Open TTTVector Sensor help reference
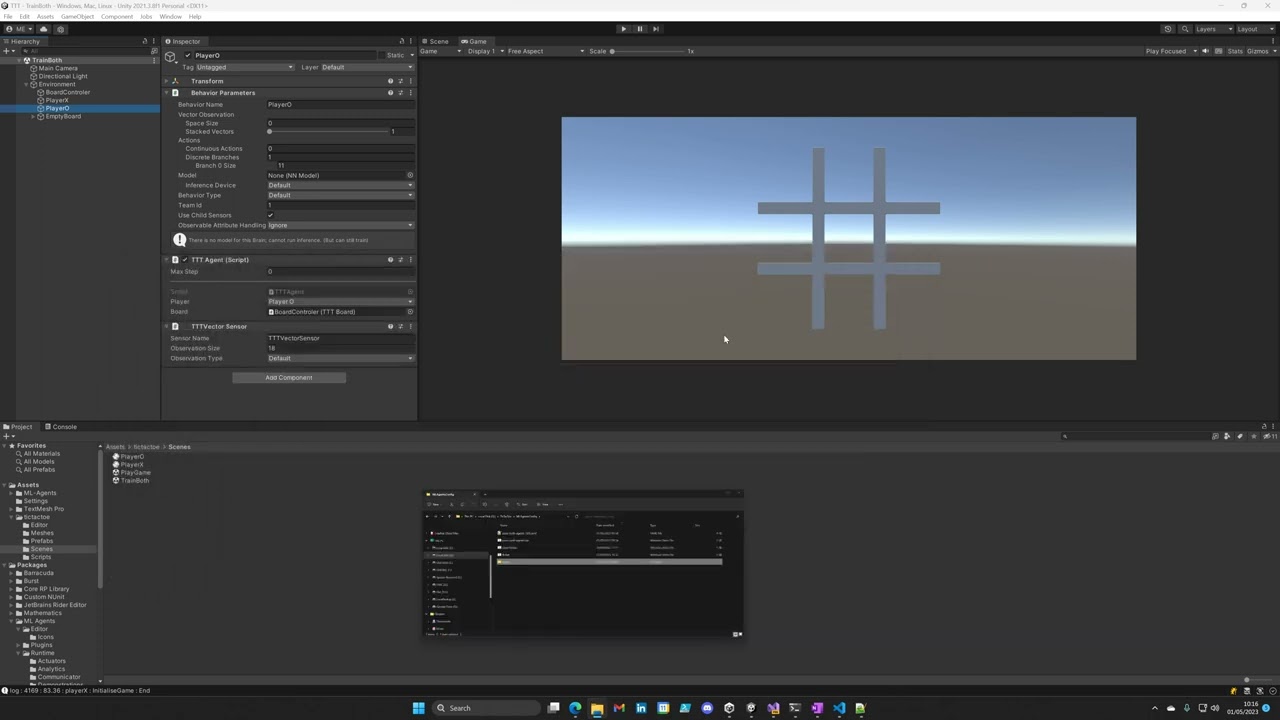1280x720 pixels. (x=391, y=327)
